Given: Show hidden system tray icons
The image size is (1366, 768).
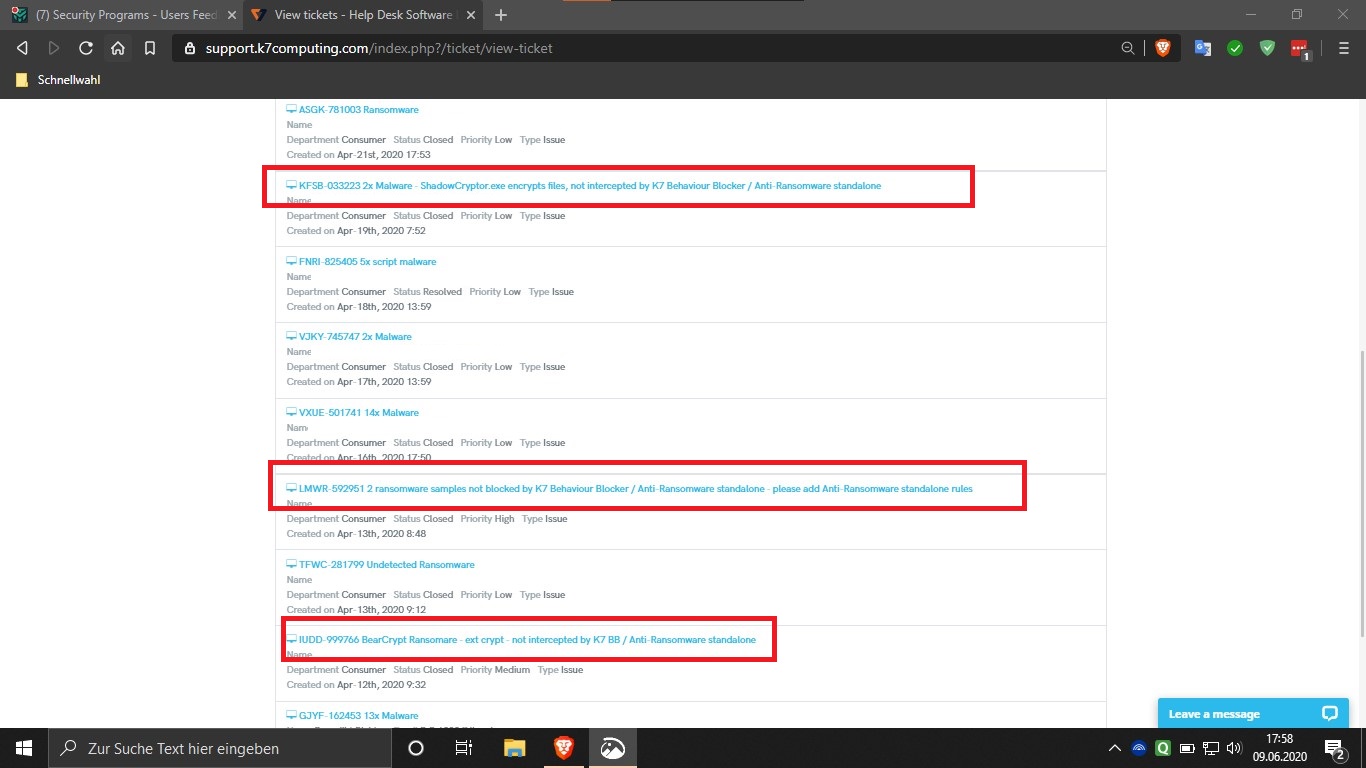Looking at the screenshot, I should 1115,748.
